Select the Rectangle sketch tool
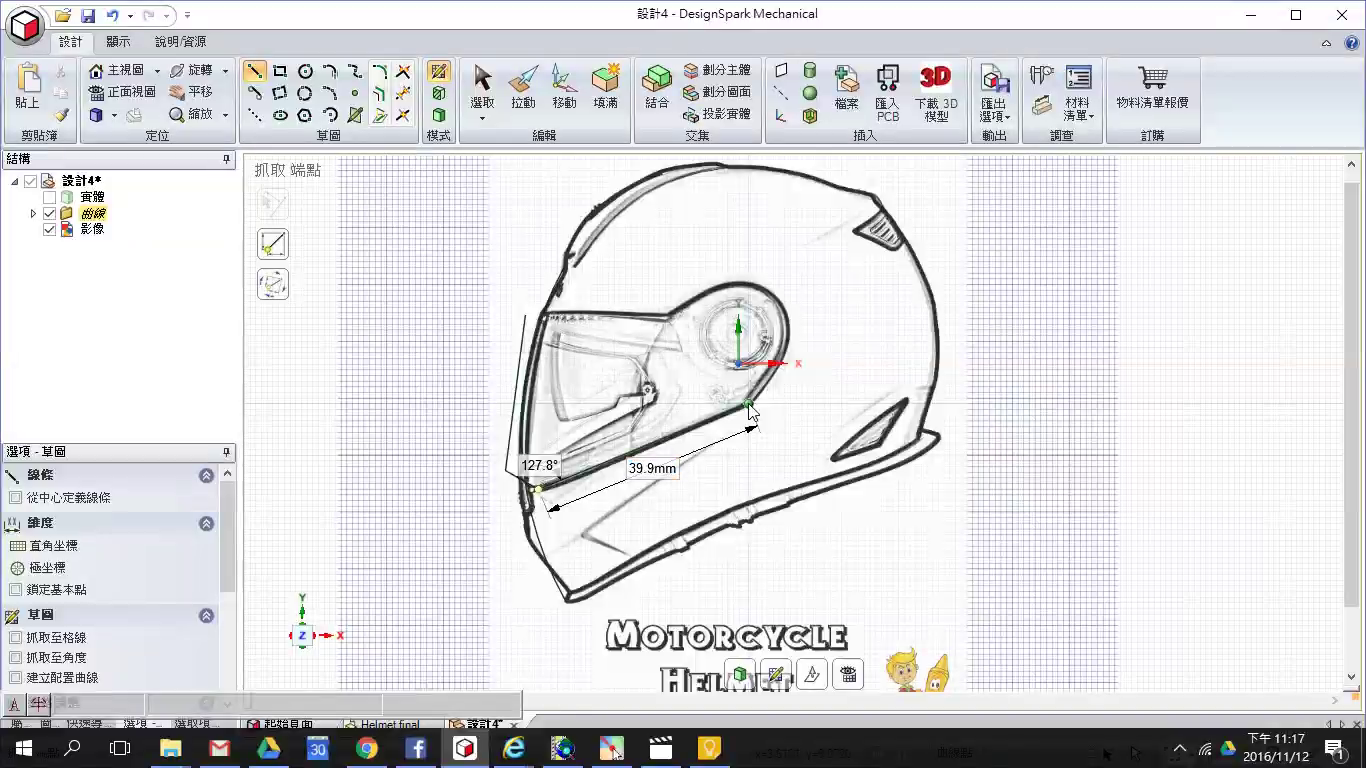 pyautogui.click(x=280, y=71)
